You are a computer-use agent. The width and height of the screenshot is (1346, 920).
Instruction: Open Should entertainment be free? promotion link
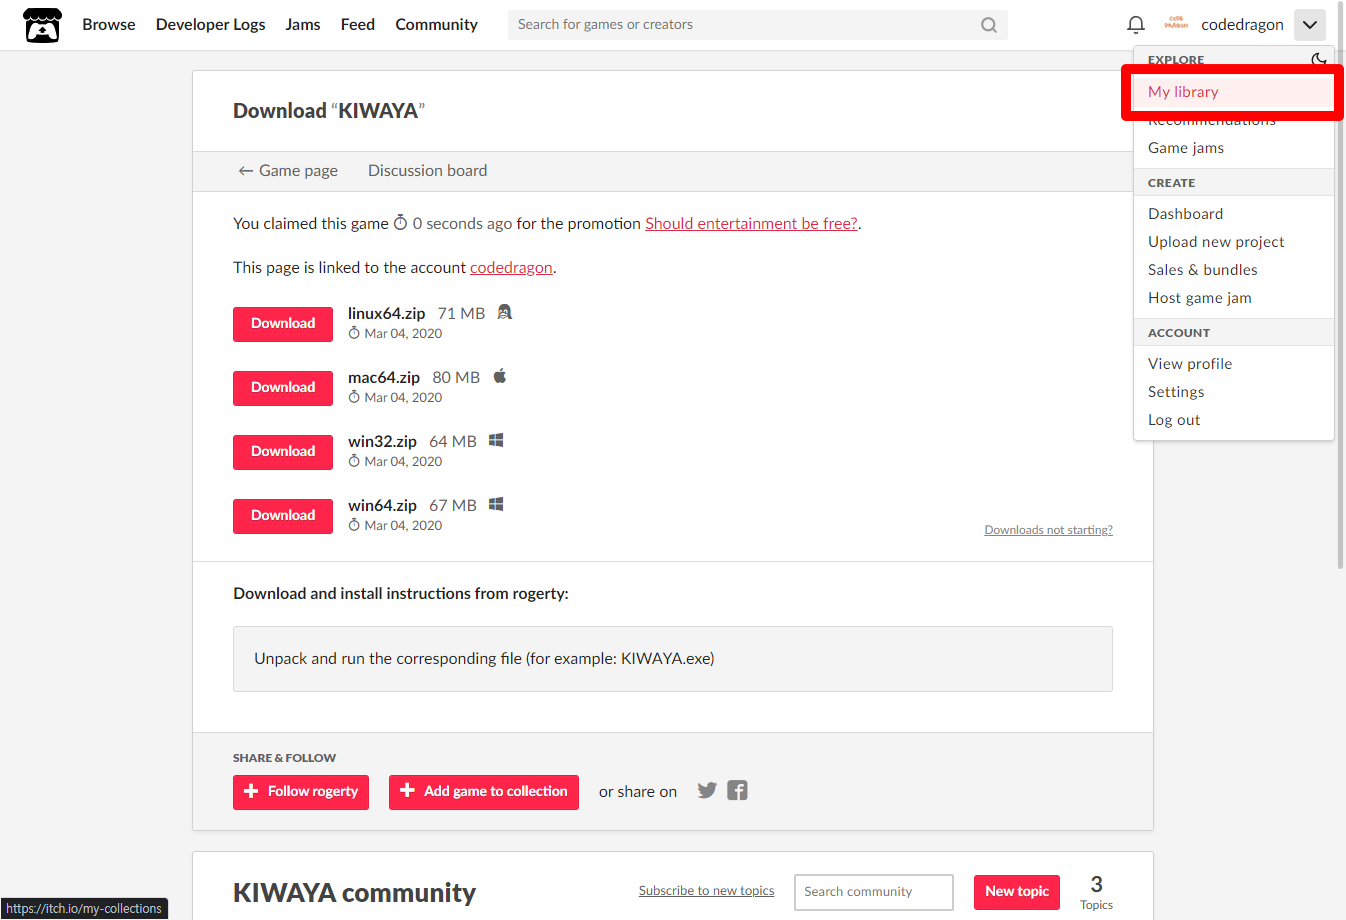(x=751, y=224)
